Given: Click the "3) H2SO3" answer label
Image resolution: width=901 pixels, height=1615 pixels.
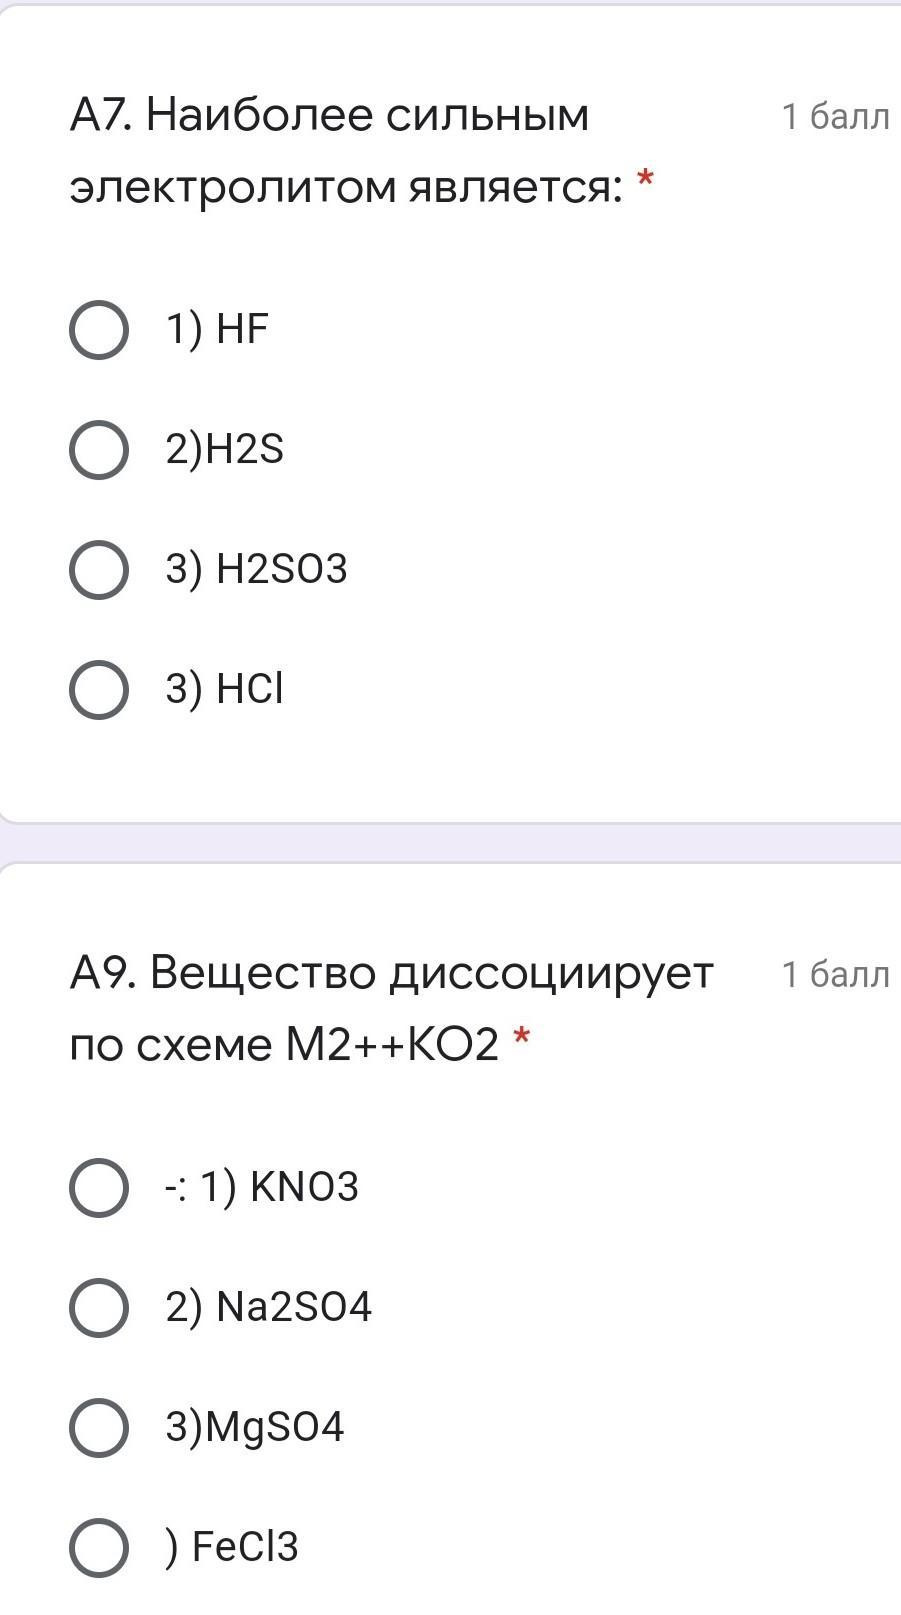Looking at the screenshot, I should click(x=256, y=569).
